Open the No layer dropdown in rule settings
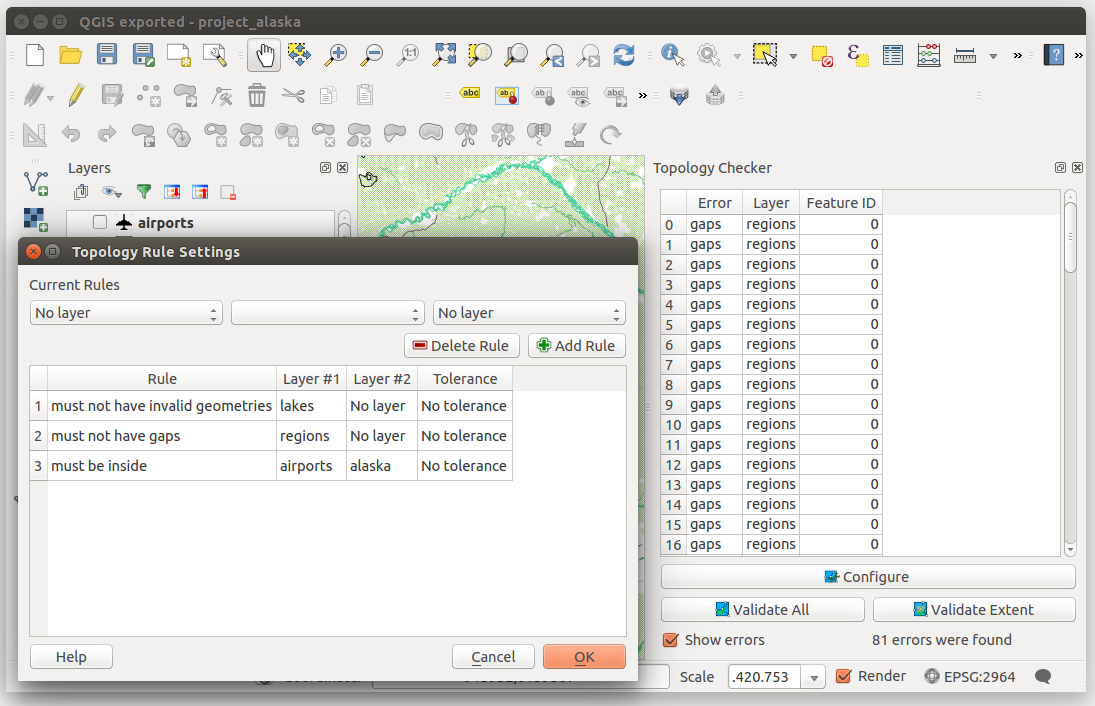 point(126,312)
